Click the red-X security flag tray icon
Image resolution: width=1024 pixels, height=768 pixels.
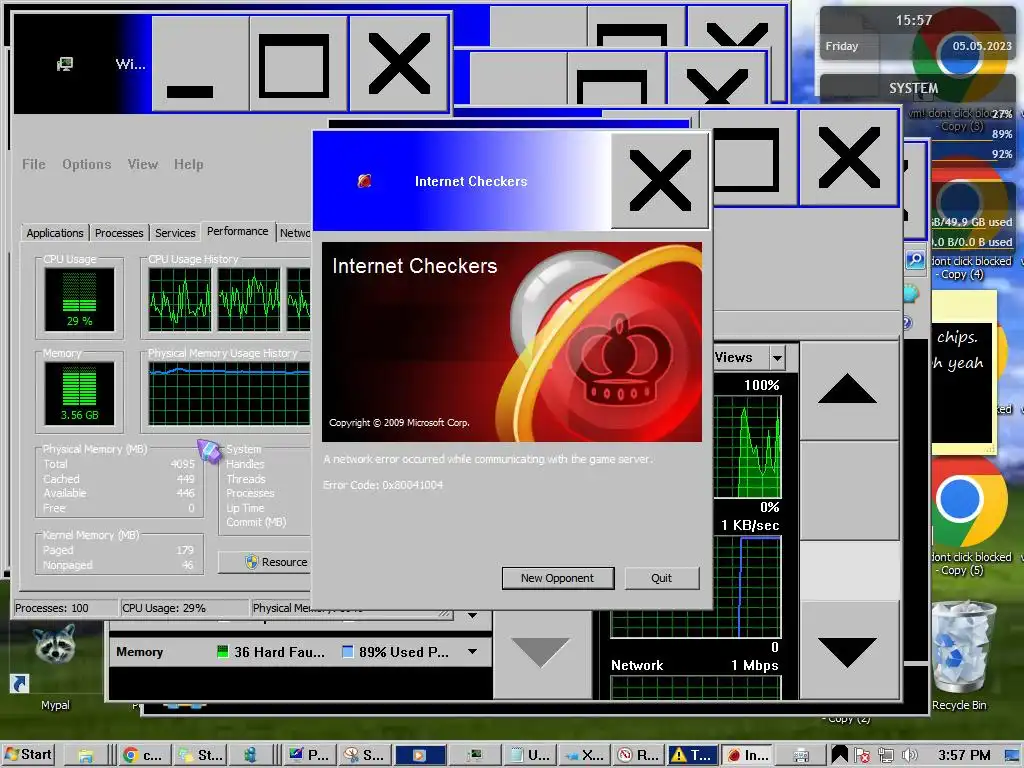tap(862, 756)
